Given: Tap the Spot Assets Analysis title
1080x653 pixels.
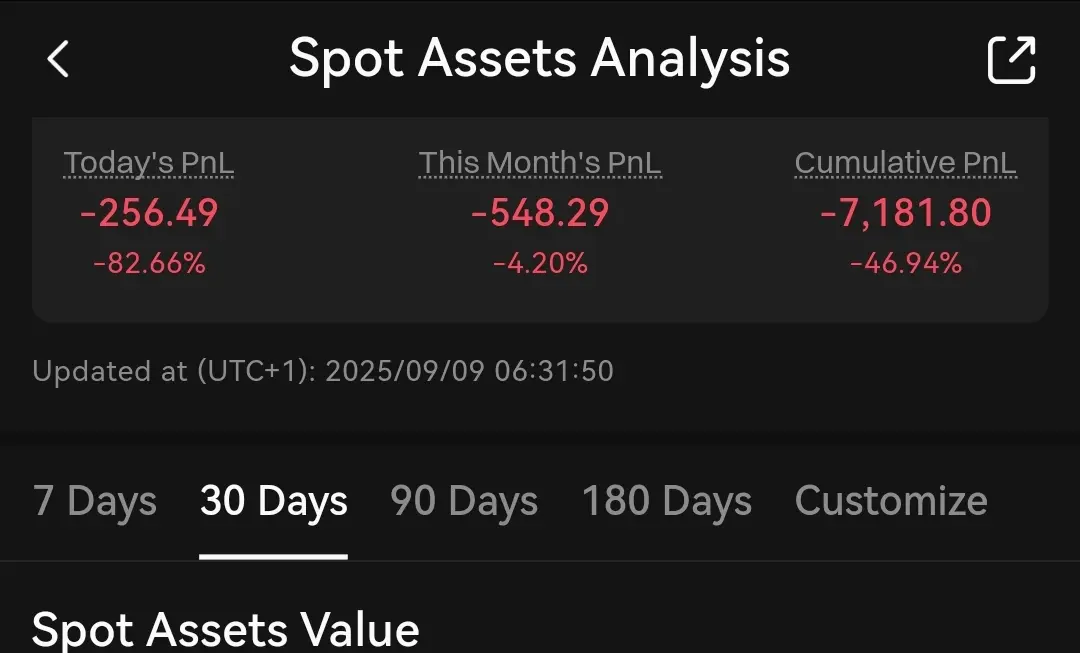Looking at the screenshot, I should 540,59.
